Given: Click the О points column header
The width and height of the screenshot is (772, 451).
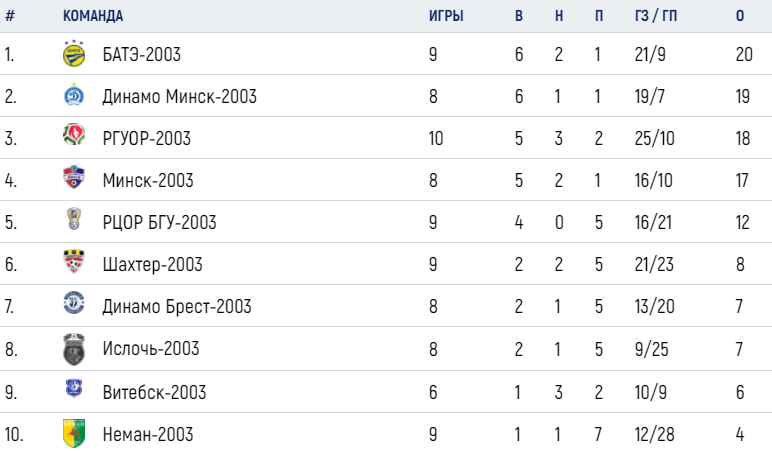Looking at the screenshot, I should coord(740,16).
